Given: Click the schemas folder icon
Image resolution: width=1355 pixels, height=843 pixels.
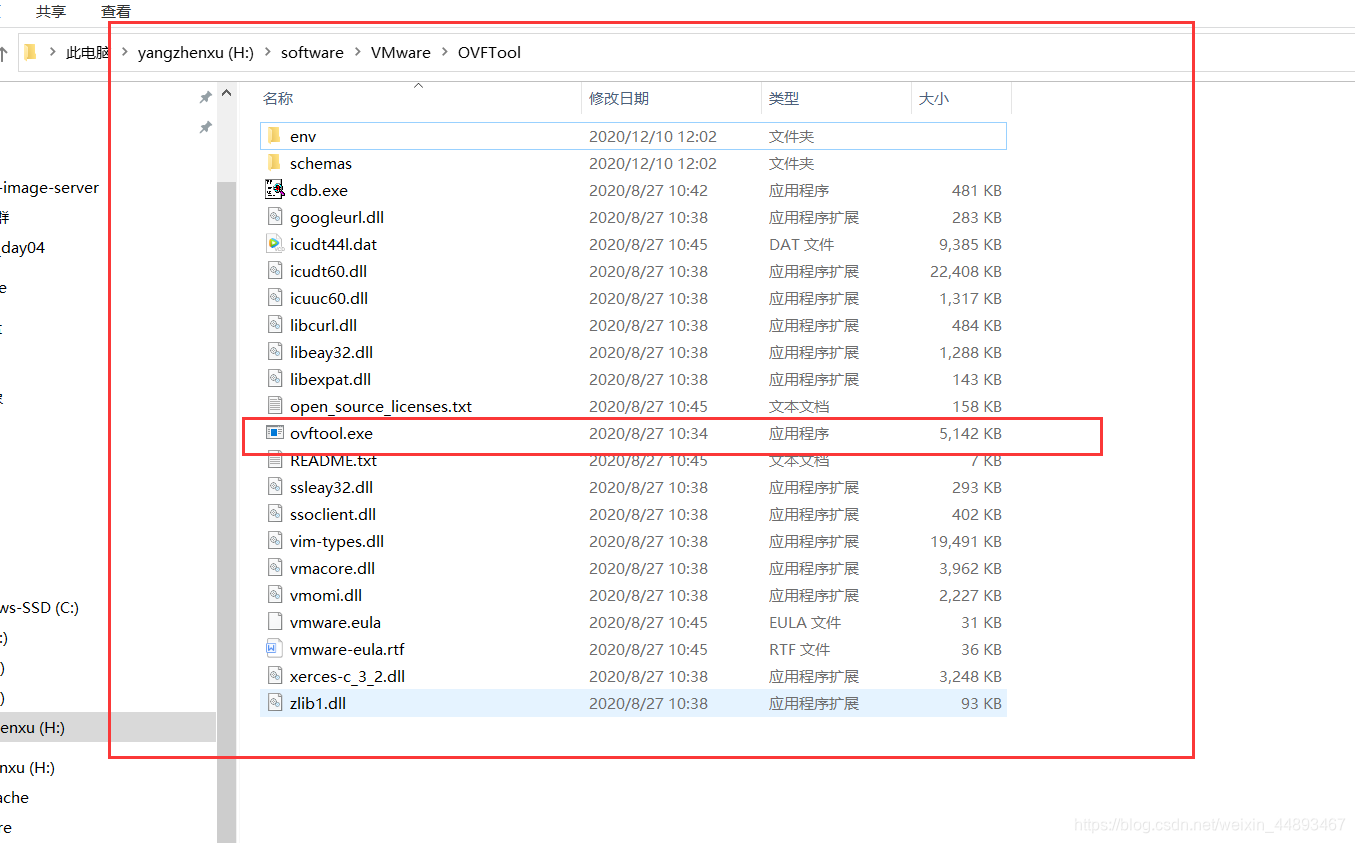Looking at the screenshot, I should pos(274,162).
